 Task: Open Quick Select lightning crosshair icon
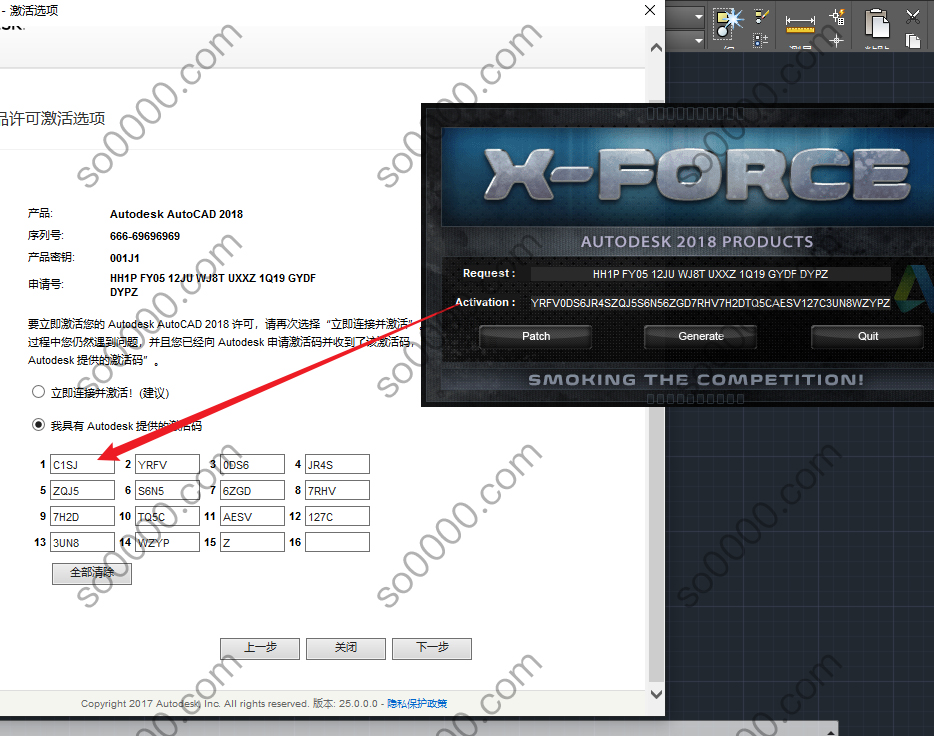tap(837, 16)
